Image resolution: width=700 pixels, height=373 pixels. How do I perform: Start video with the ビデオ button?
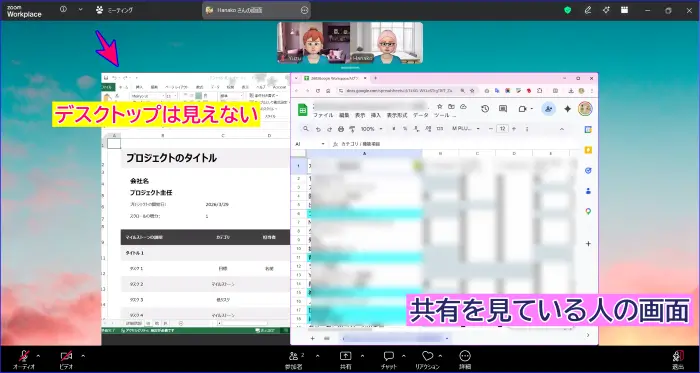click(x=66, y=356)
